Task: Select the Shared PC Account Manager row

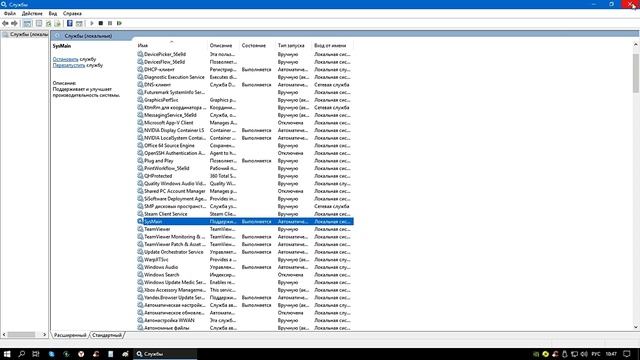Action: 245,191
